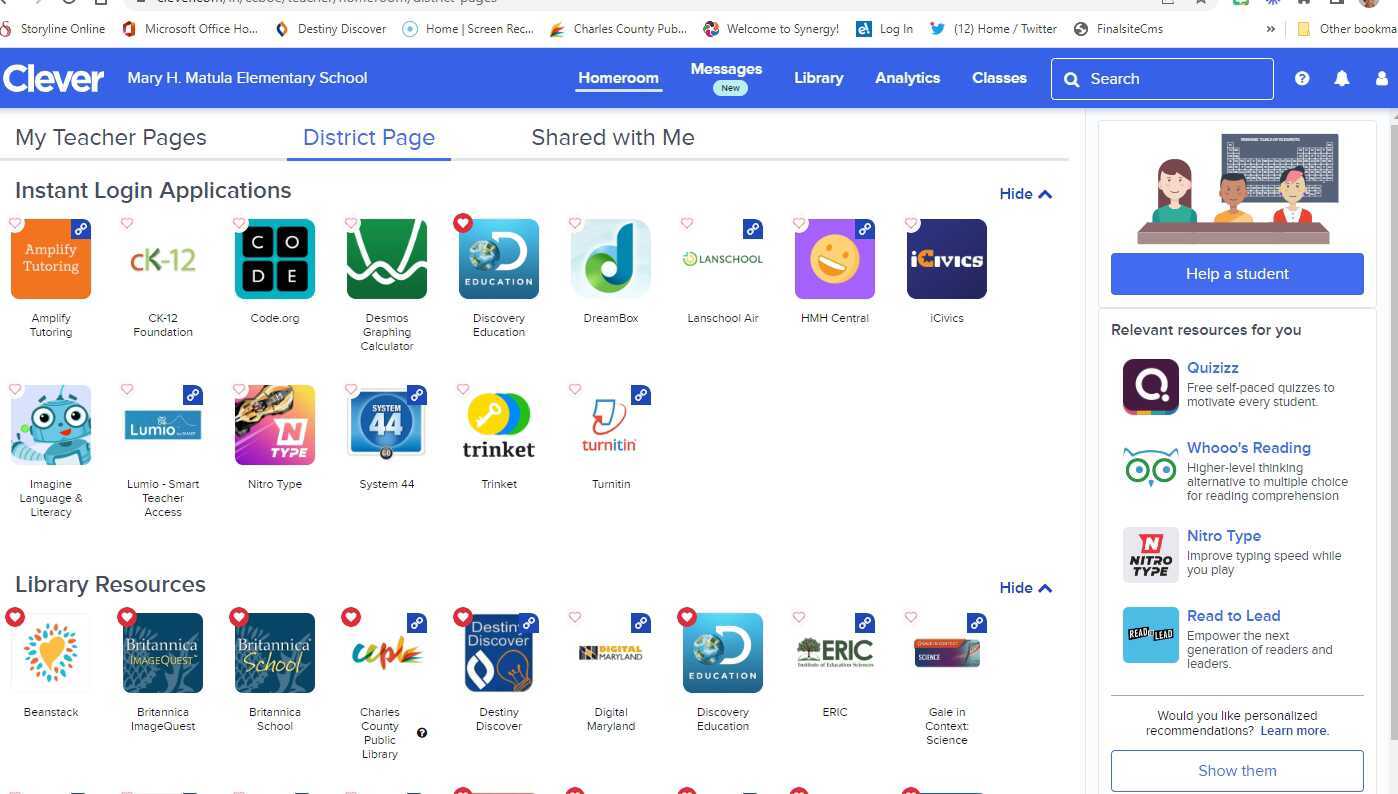Open Messages in the top navigation
Screen dimensions: 1398x794
727,69
